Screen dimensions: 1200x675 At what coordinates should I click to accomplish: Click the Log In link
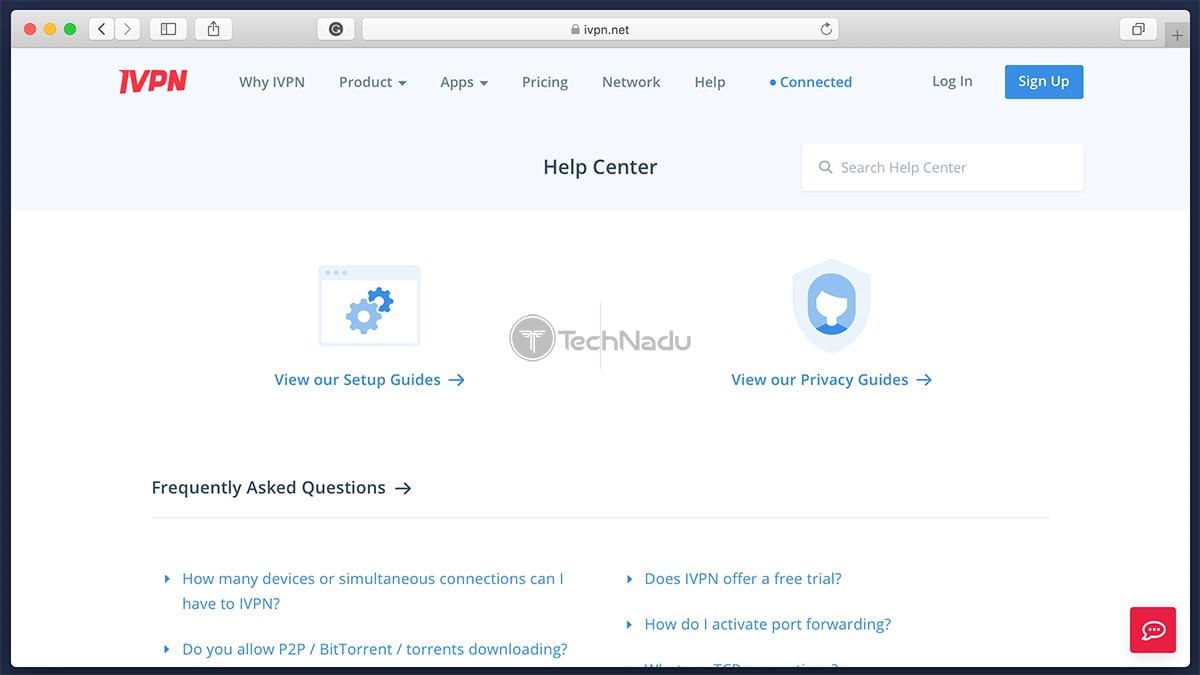[952, 81]
